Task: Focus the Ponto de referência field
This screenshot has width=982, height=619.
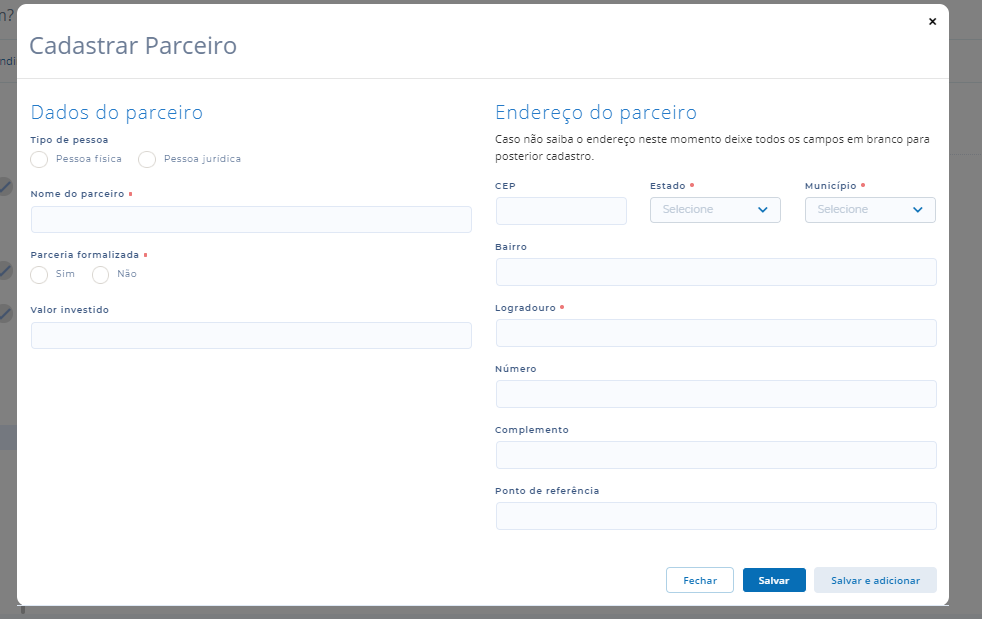Action: (716, 516)
